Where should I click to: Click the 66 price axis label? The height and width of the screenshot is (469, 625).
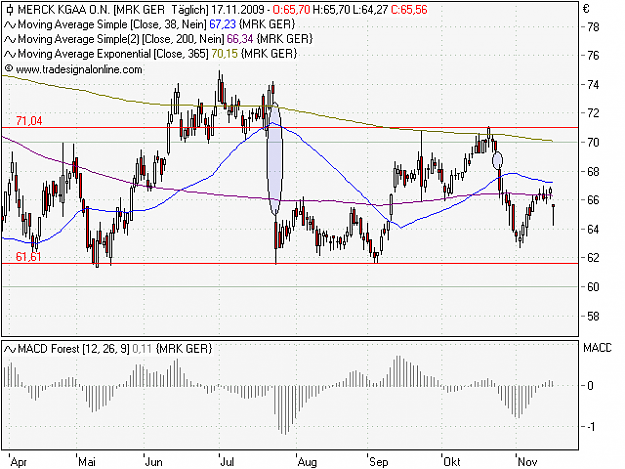coord(593,200)
